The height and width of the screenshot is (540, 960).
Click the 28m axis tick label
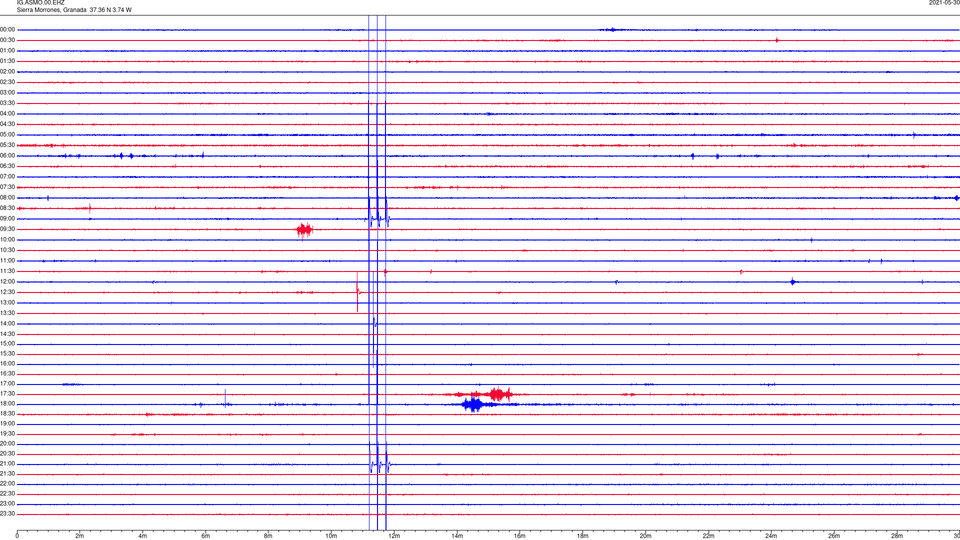[x=897, y=536]
